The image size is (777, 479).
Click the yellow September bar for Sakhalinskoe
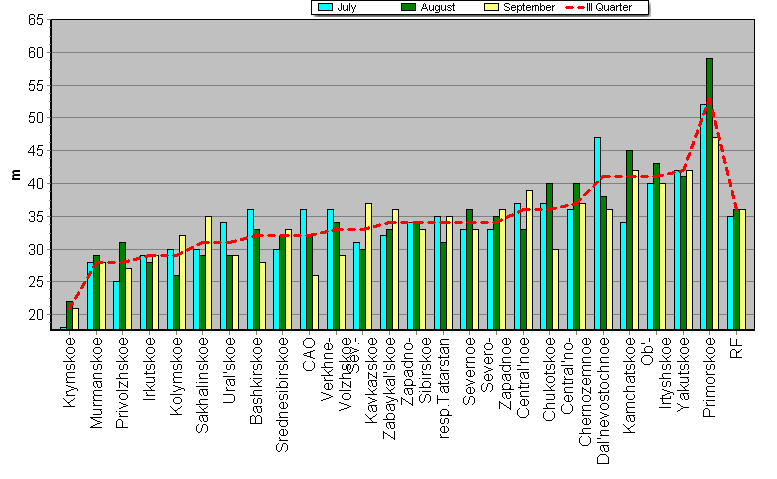209,273
